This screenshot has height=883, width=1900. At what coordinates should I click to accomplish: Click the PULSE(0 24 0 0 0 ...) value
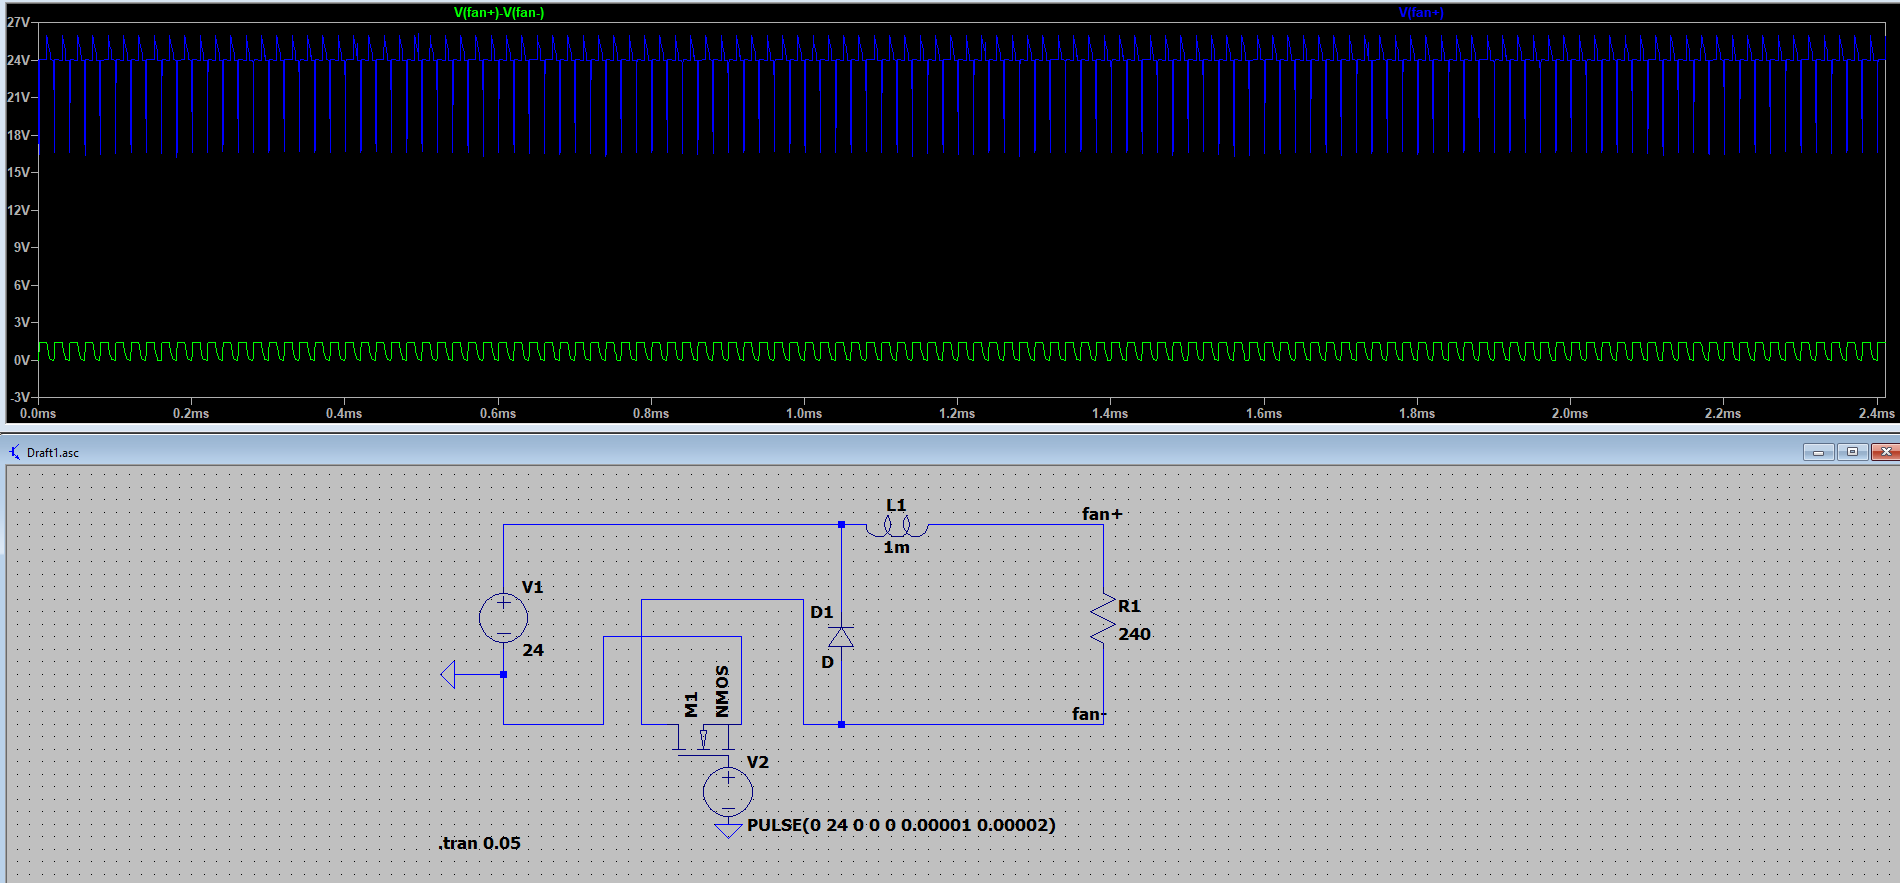(901, 825)
